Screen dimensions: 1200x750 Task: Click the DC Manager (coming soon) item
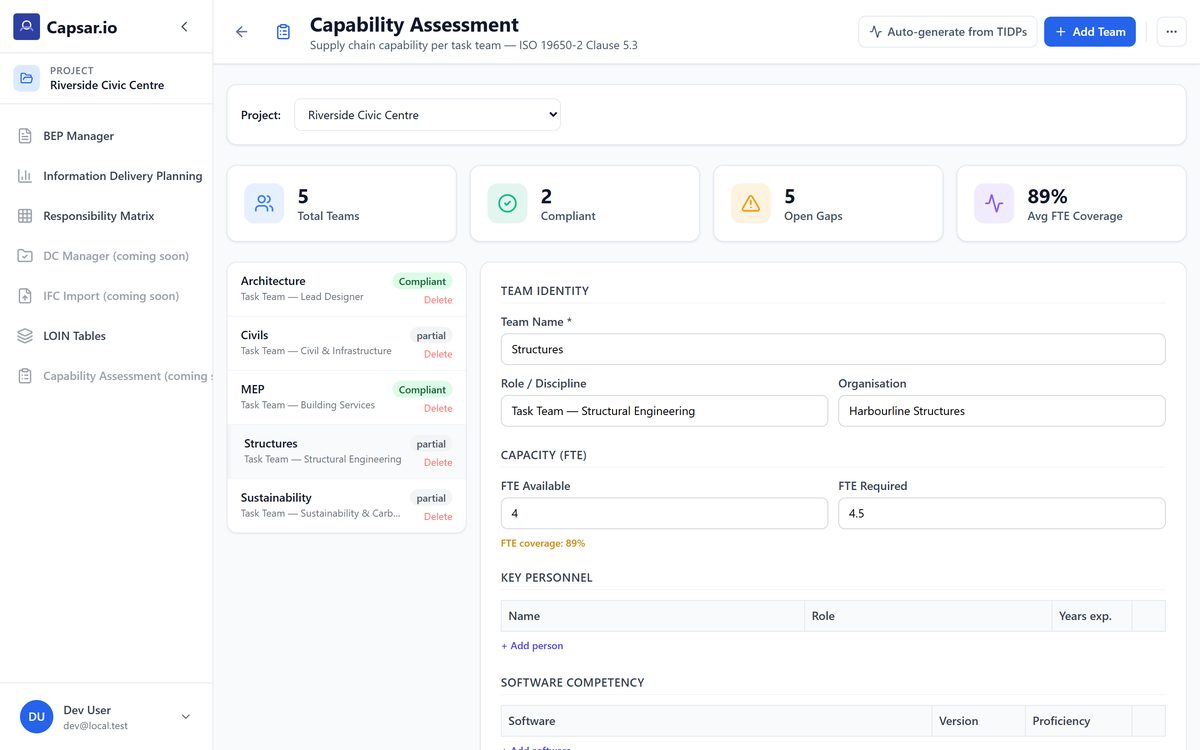(x=106, y=256)
